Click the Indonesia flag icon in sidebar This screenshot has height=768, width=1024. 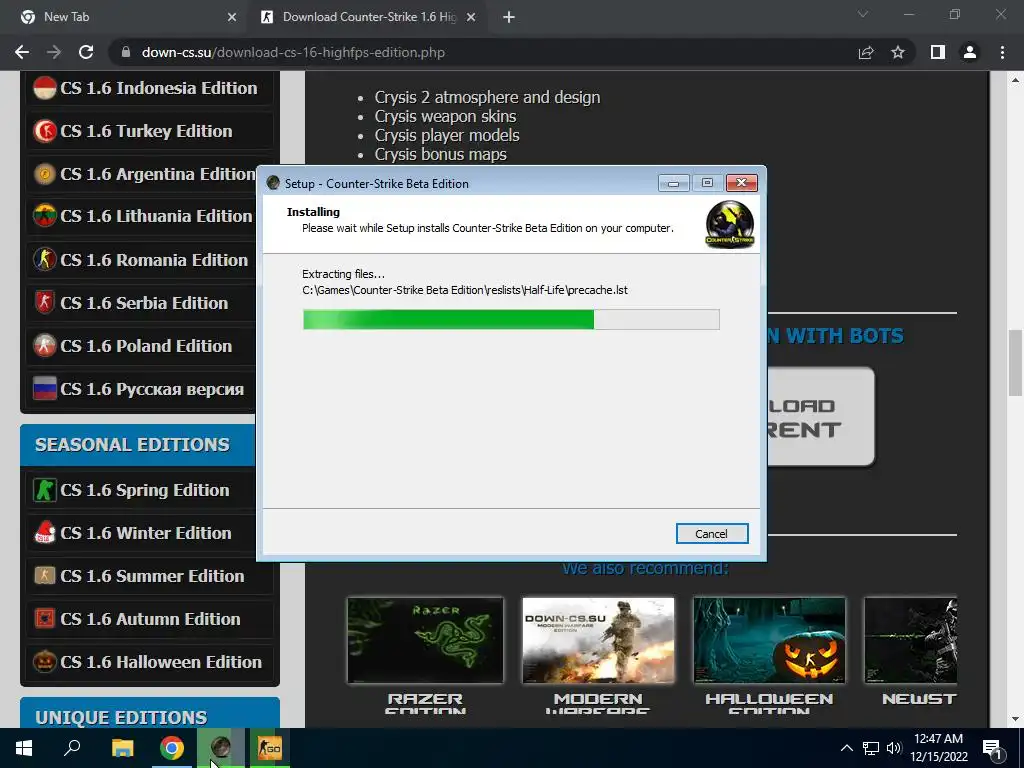tap(44, 88)
